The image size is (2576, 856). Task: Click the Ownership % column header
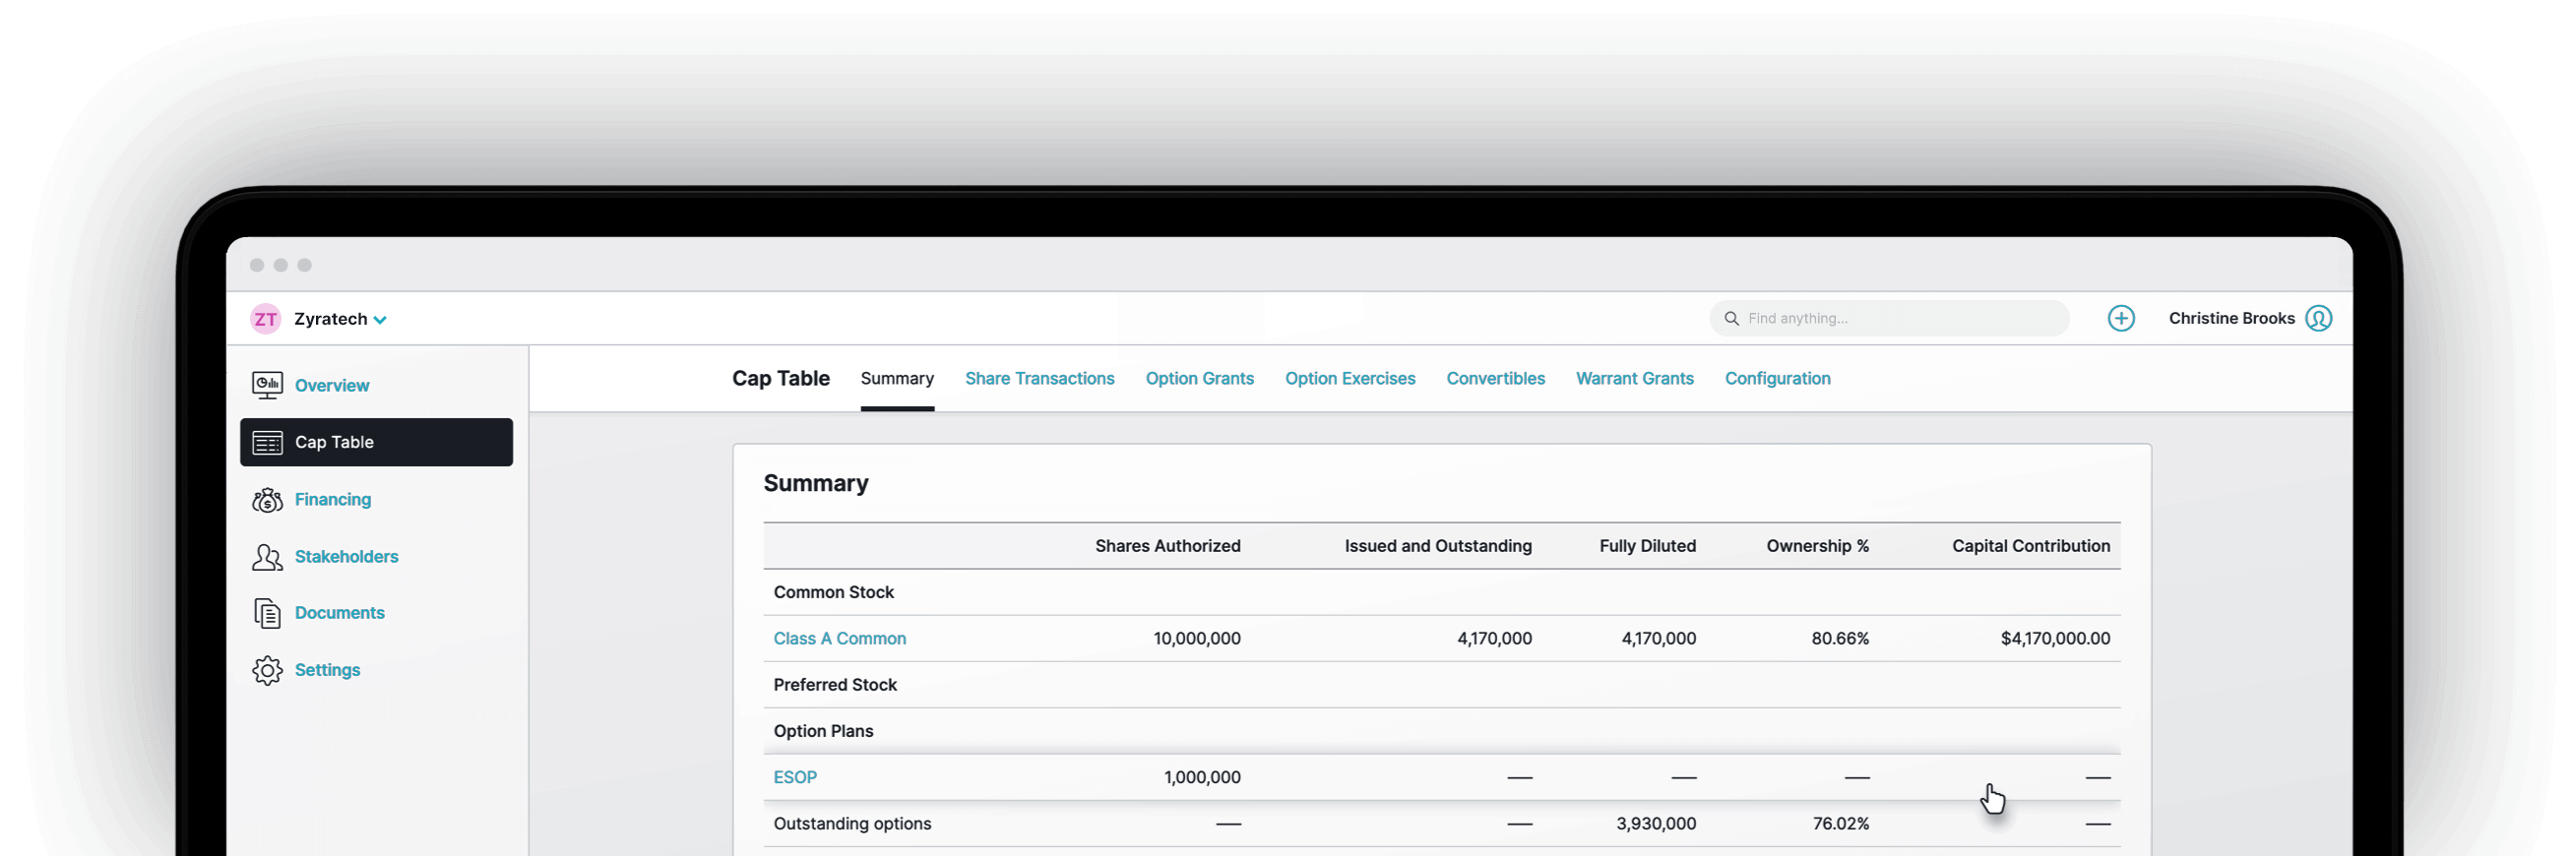(x=1817, y=546)
